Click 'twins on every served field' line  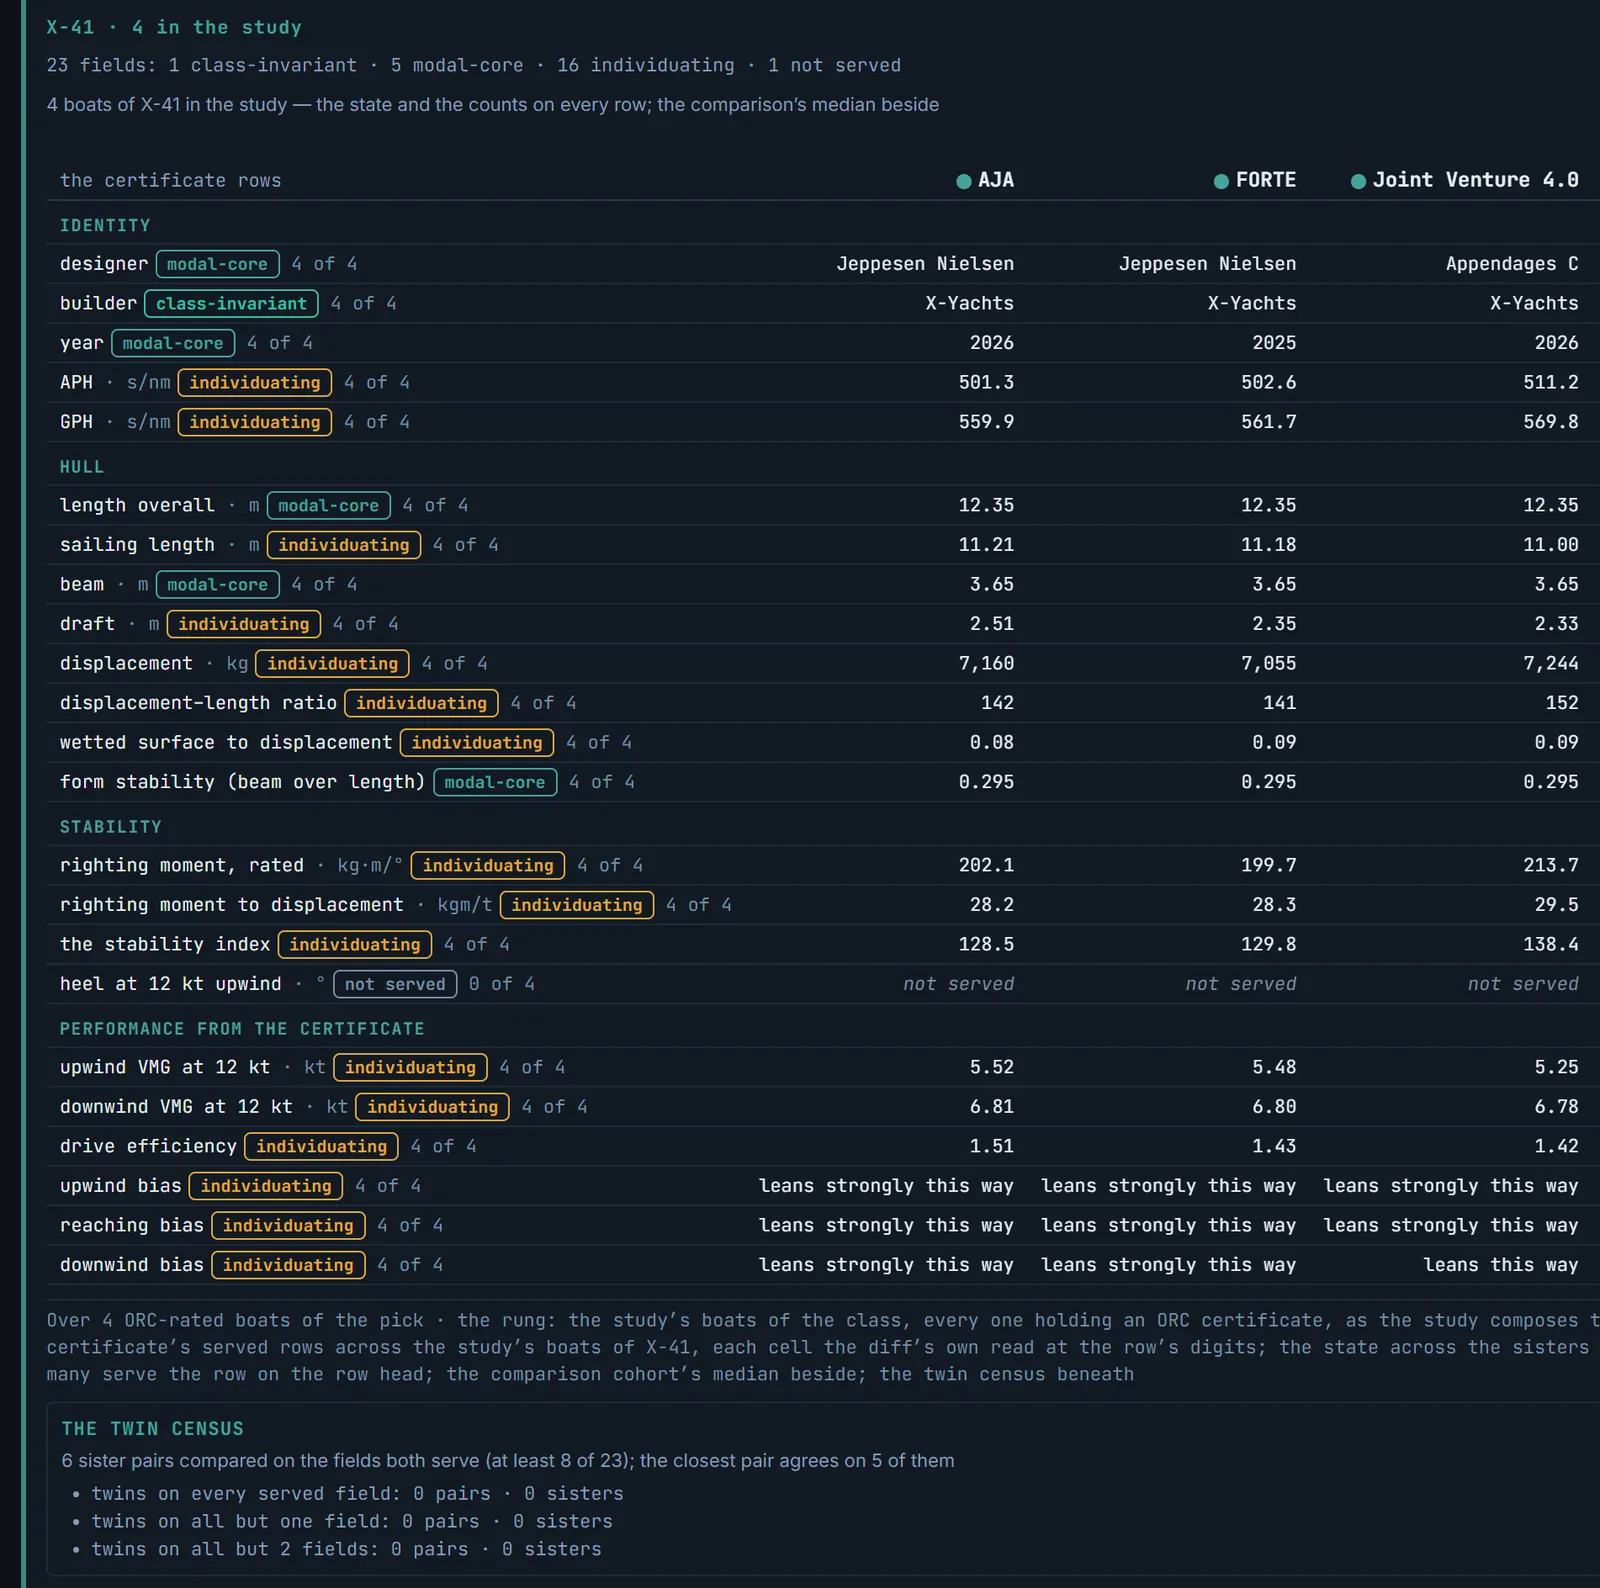[x=357, y=1494]
